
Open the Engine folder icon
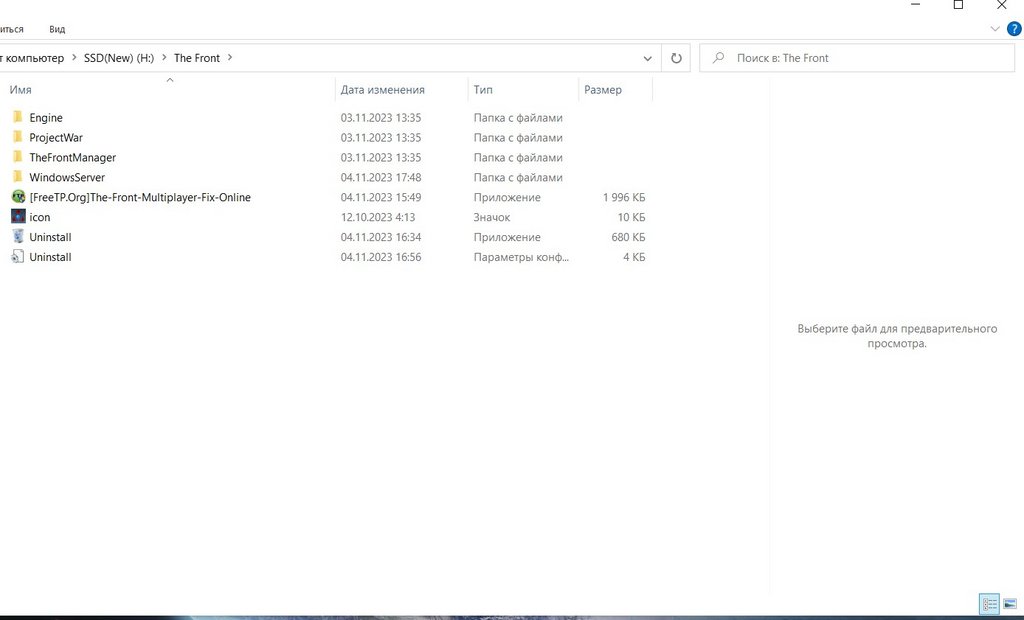coord(18,118)
